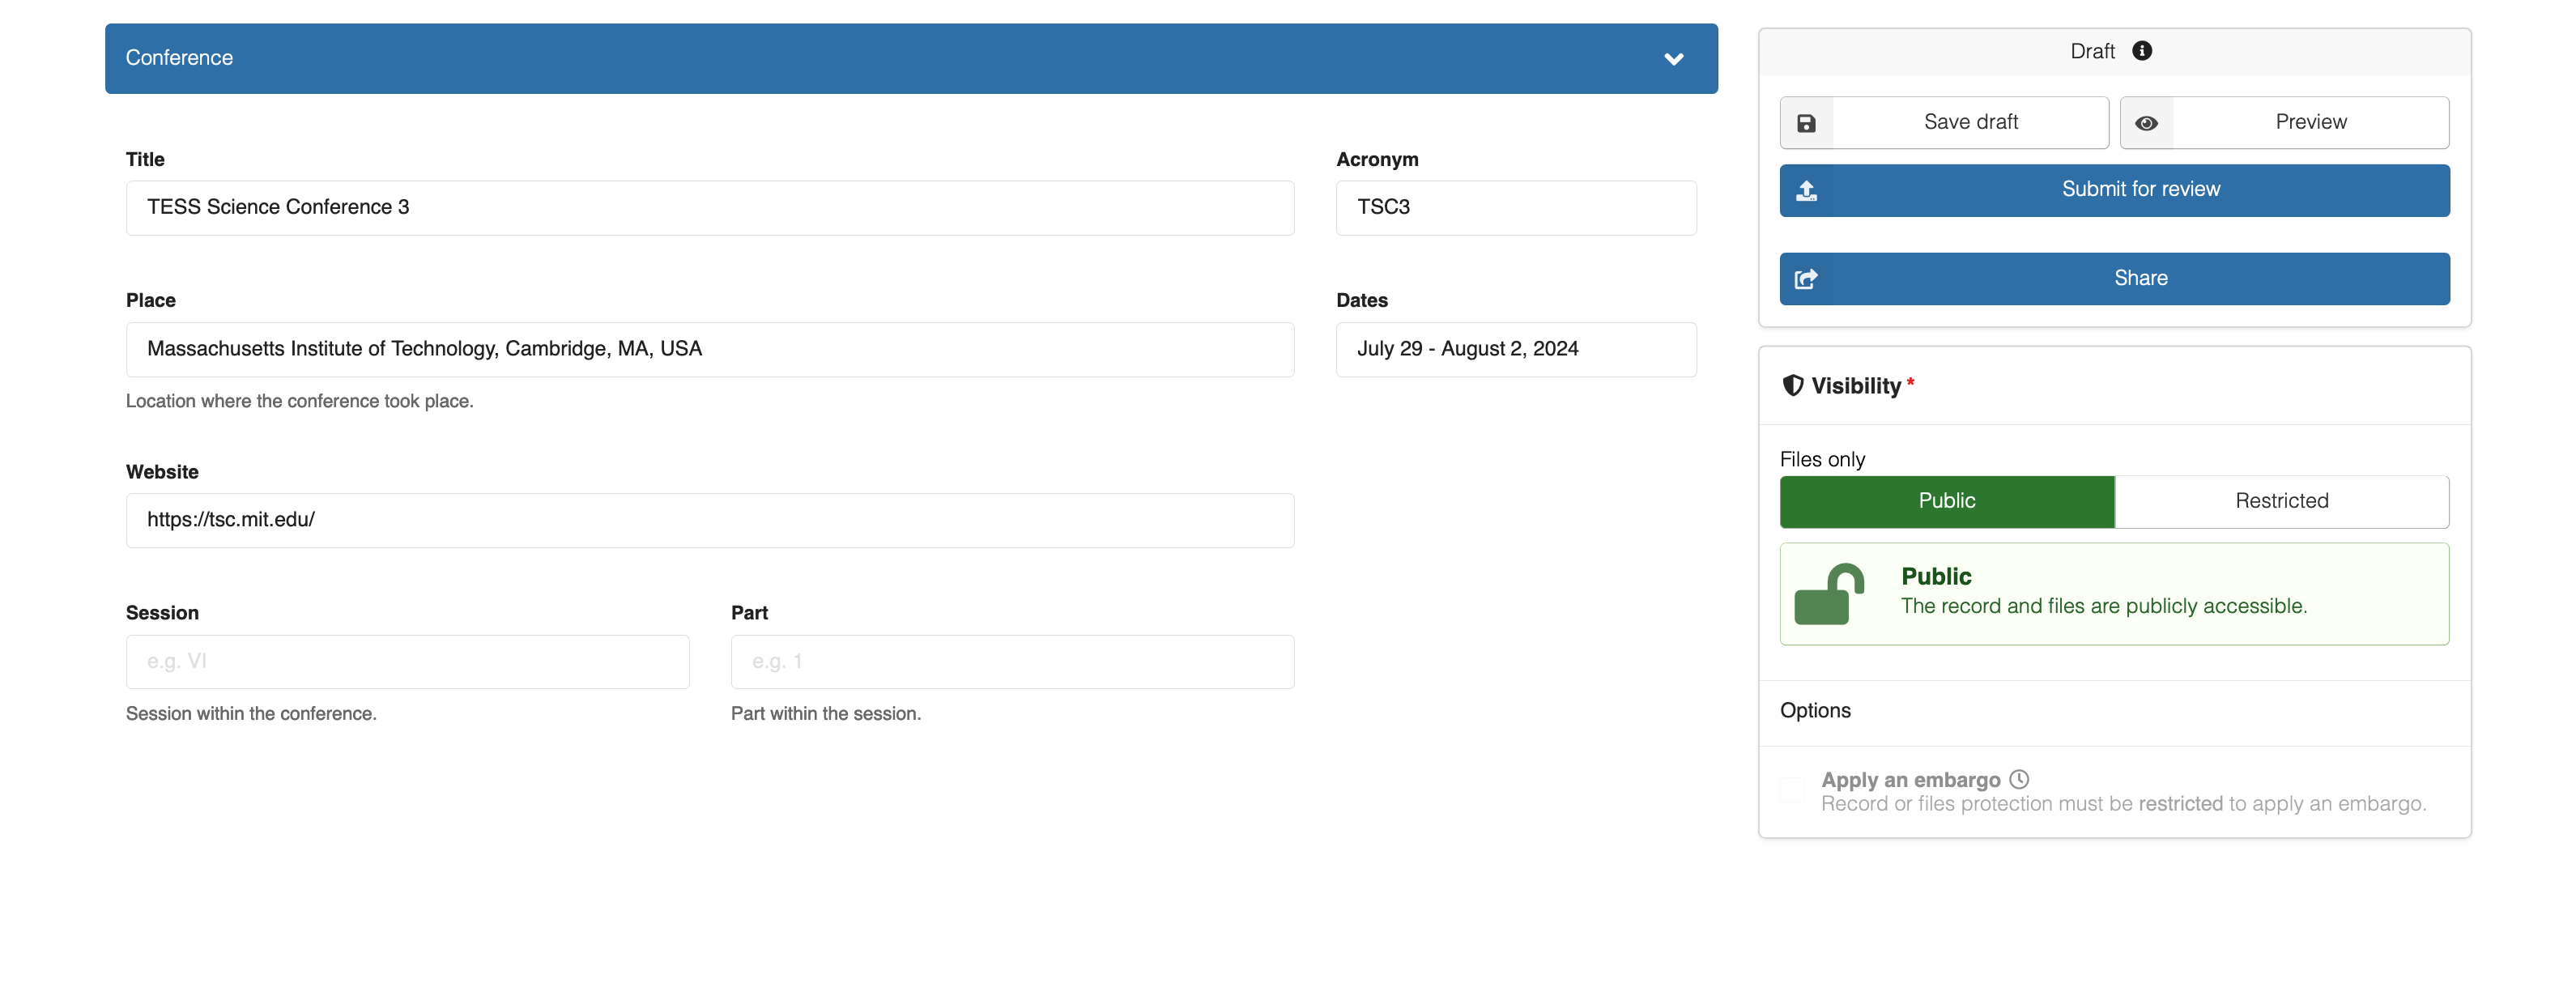Viewport: 2576px width, 983px height.
Task: Submit the record for review
Action: (x=2114, y=190)
